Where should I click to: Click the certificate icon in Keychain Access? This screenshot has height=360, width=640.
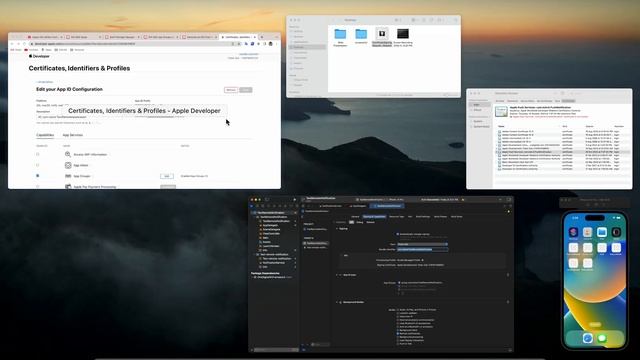point(501,112)
